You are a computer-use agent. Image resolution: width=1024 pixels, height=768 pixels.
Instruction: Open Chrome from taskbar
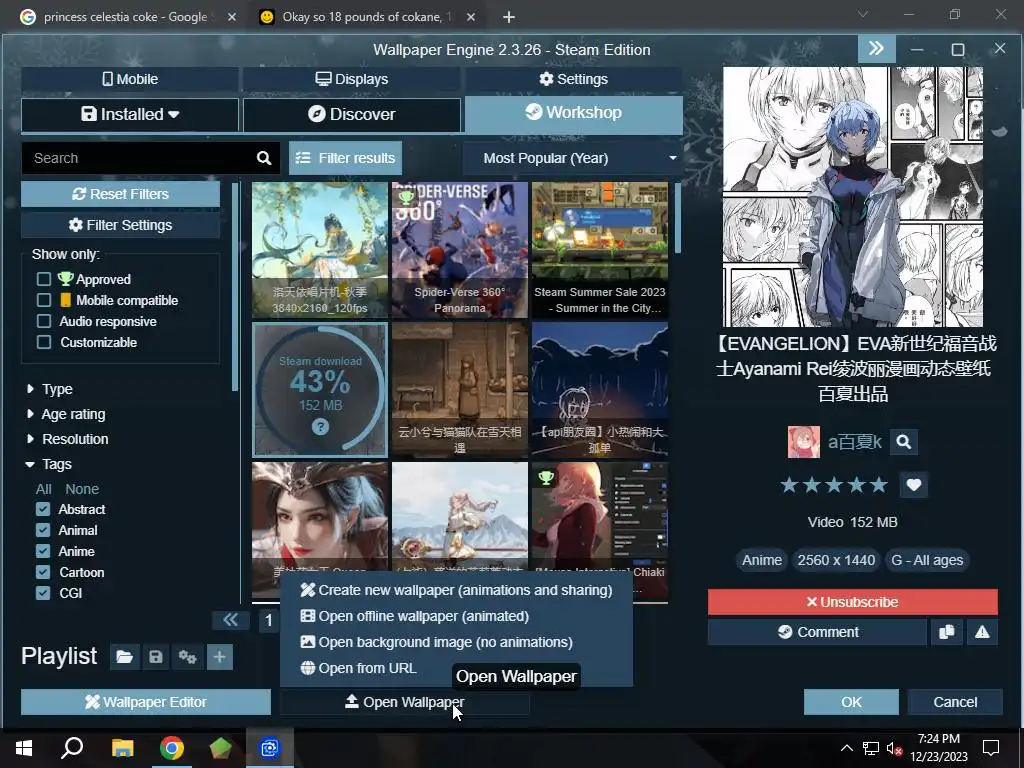pos(172,748)
